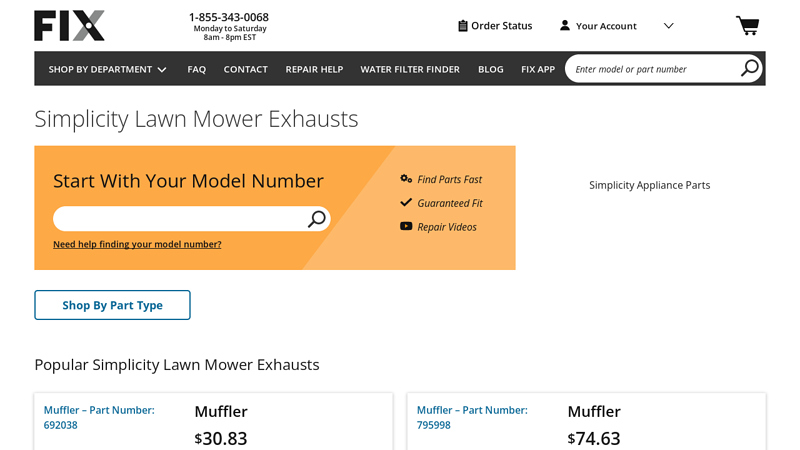The height and width of the screenshot is (450, 800).
Task: Open the Simplicity Appliance Parts link
Action: click(x=649, y=185)
